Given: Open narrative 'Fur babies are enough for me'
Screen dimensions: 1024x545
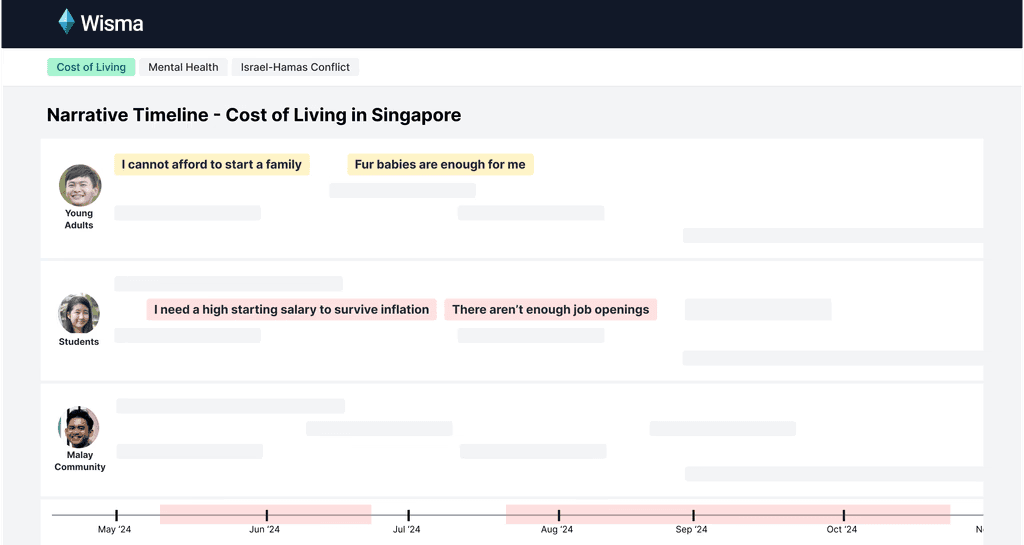Looking at the screenshot, I should [440, 164].
